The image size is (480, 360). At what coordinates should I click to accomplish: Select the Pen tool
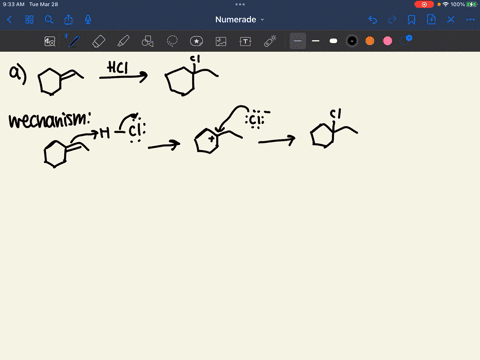(74, 41)
